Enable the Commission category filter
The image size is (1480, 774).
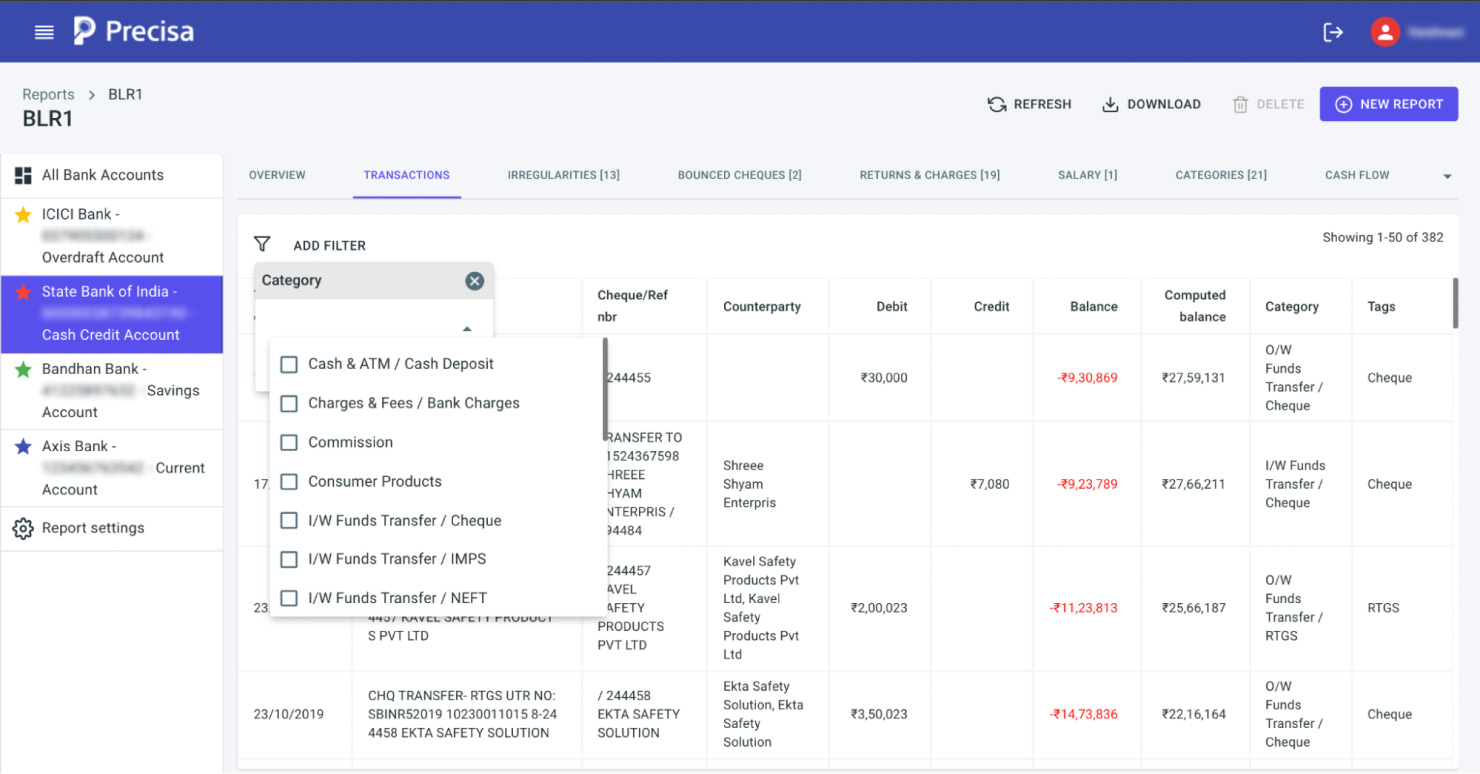(289, 442)
